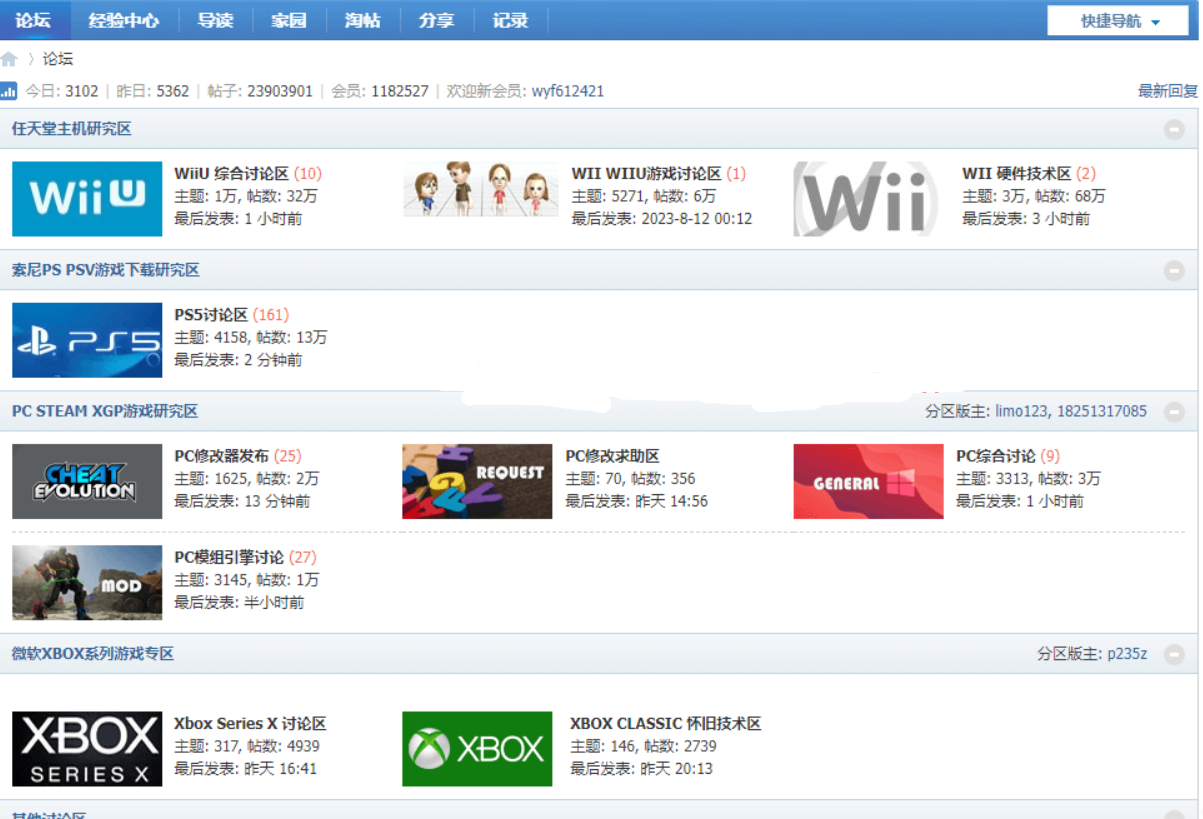Click the home icon in breadcrumb
1203x819 pixels.
click(x=10, y=59)
